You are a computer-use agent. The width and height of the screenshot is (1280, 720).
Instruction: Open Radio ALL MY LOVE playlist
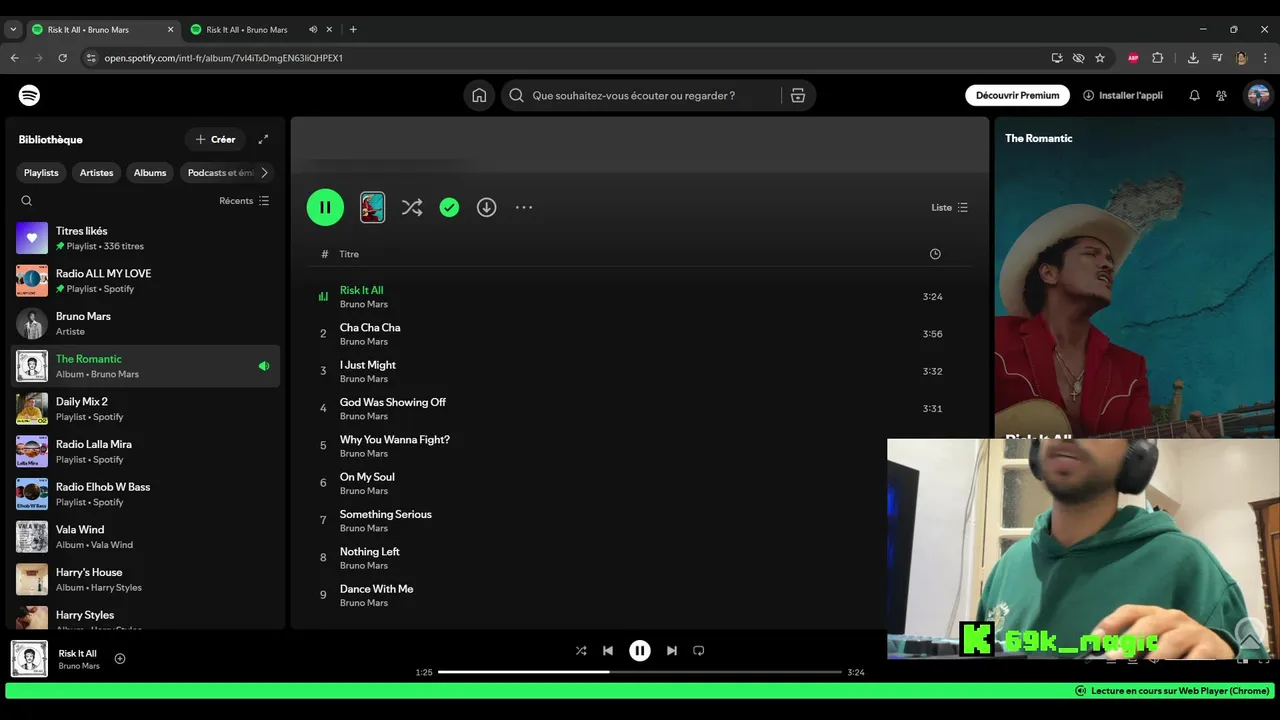pos(145,281)
